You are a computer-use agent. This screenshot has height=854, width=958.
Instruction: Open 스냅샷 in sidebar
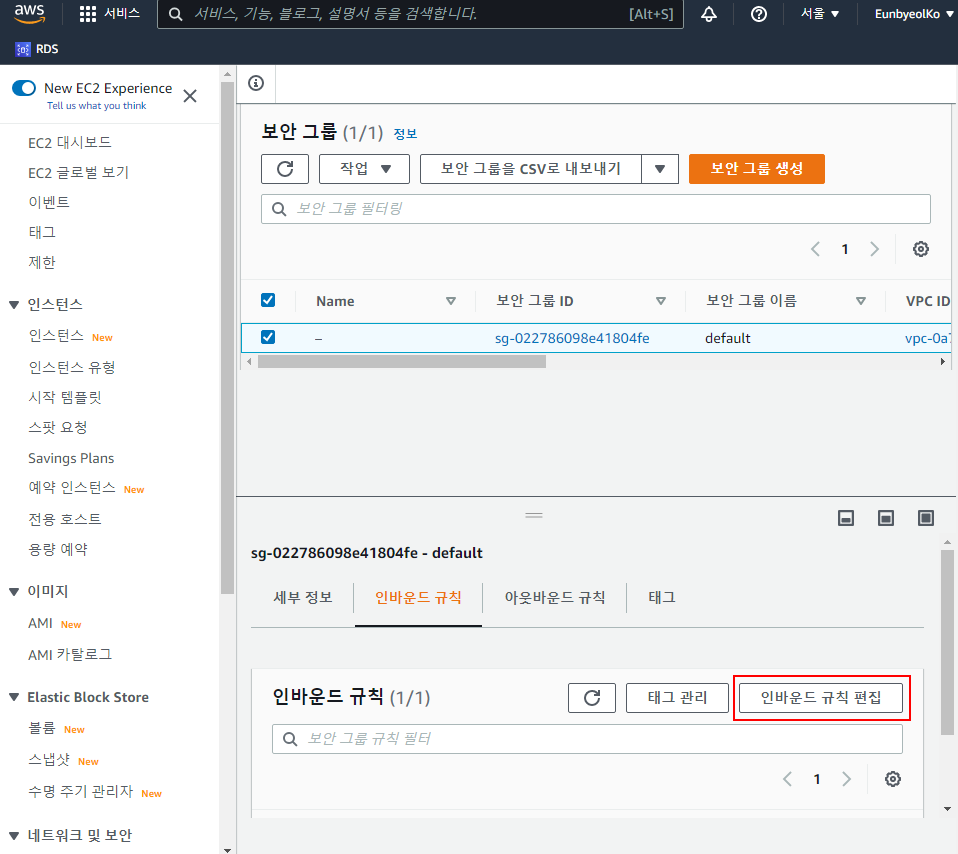[x=49, y=759]
